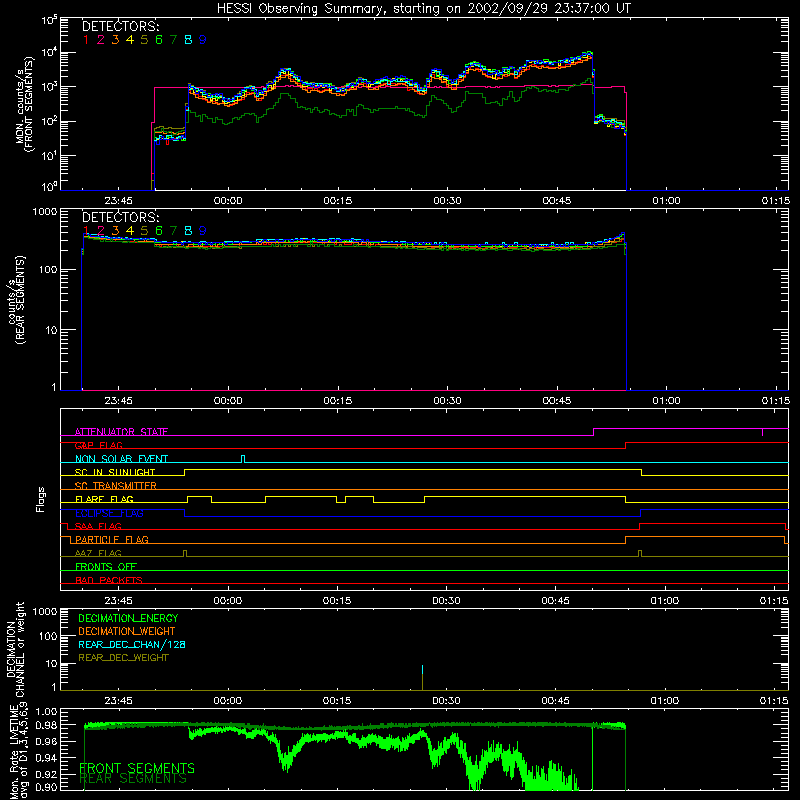Click the FRONTS_OFF flag label
800x800 pixels.
pyautogui.click(x=106, y=566)
